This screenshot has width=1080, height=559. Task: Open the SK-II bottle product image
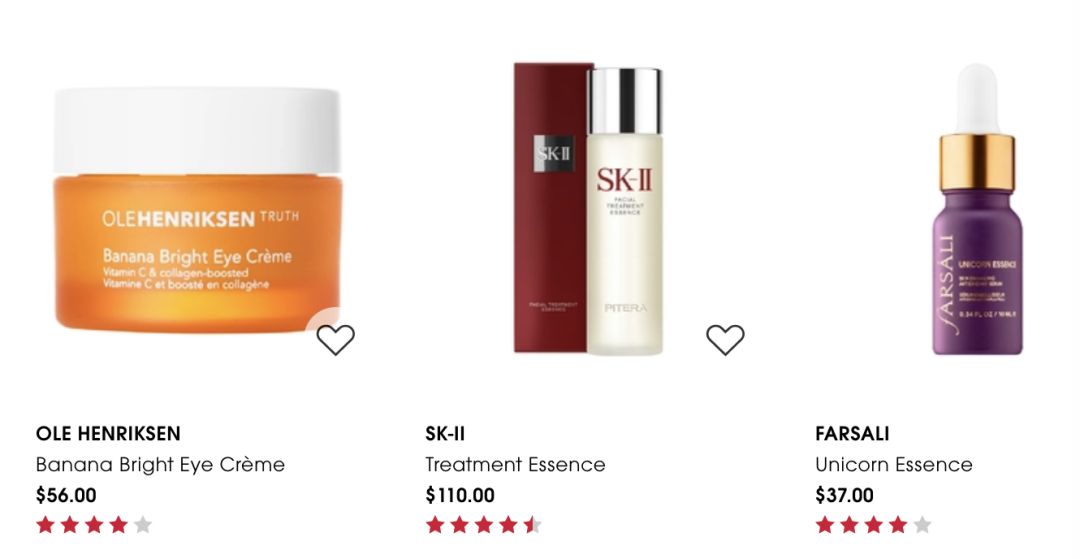click(589, 209)
